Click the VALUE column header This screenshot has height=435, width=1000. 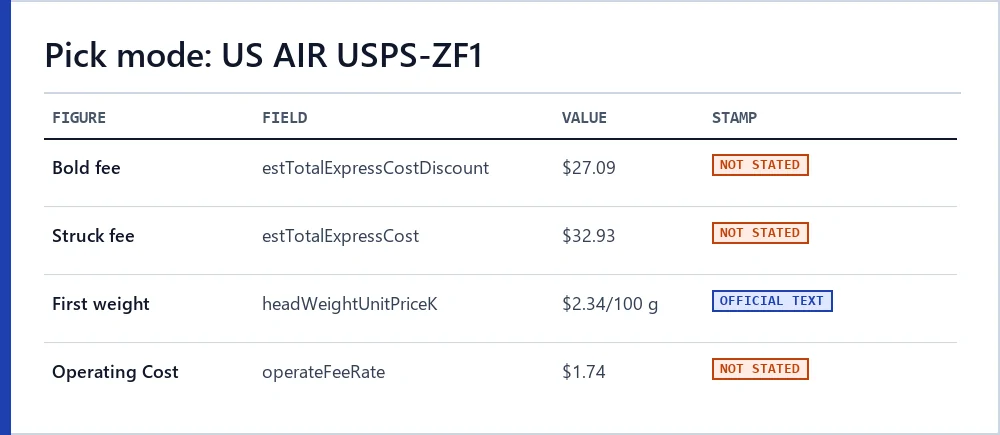click(584, 117)
